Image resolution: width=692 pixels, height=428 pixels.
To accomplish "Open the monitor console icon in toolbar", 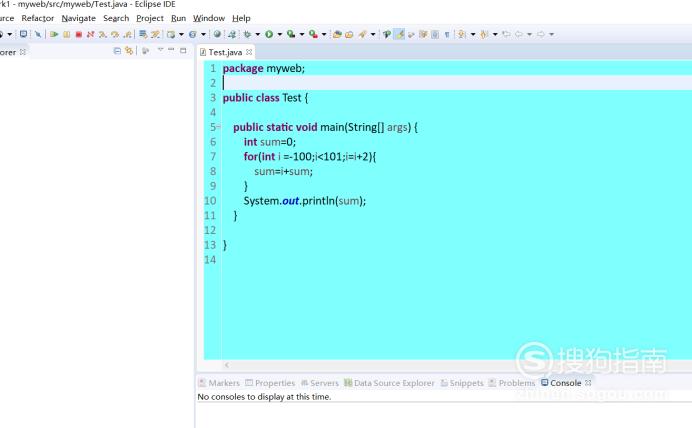I will coord(23,34).
